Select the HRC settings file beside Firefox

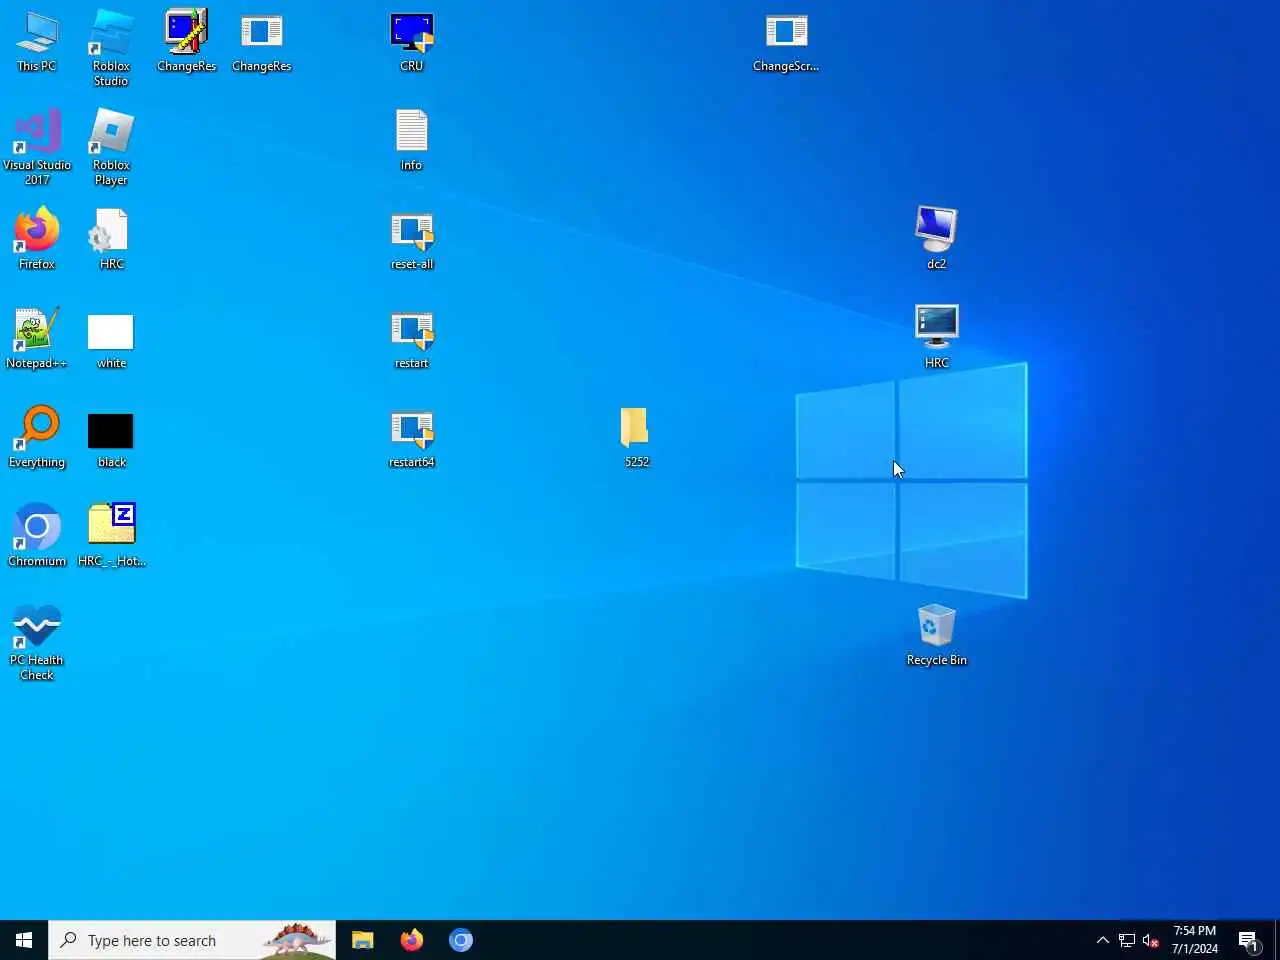coord(111,240)
